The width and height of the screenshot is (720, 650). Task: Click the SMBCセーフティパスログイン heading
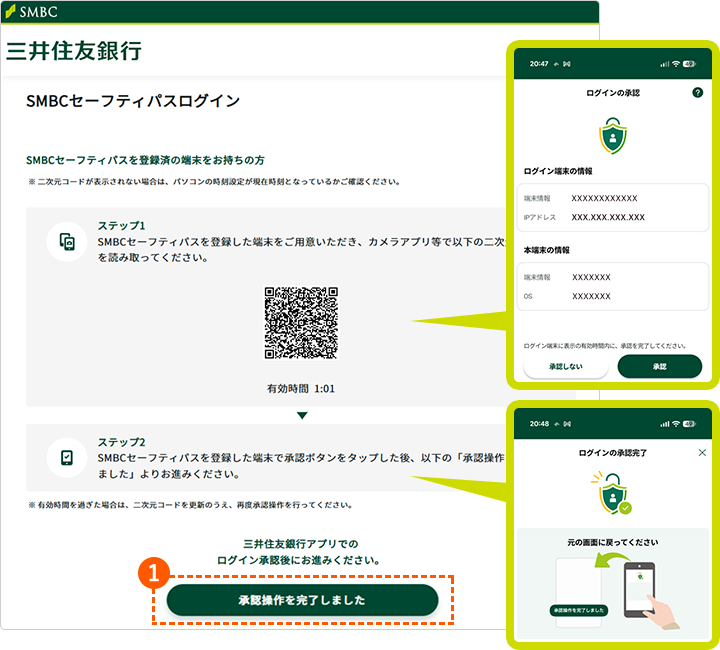133,101
